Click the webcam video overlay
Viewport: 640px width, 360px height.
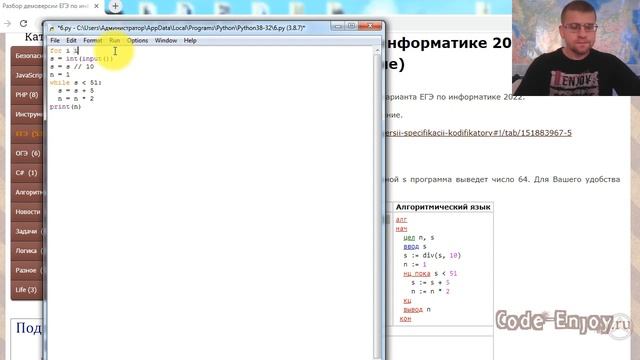click(x=576, y=48)
